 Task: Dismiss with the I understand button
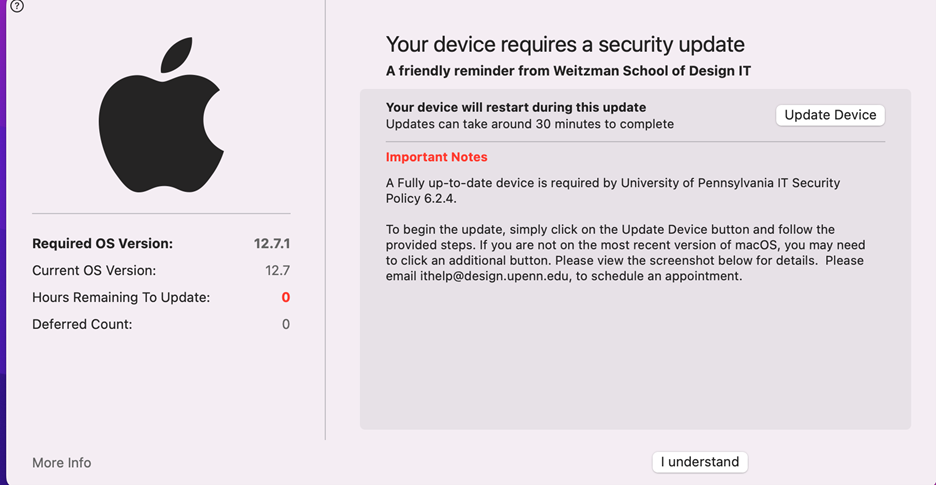pyautogui.click(x=700, y=462)
